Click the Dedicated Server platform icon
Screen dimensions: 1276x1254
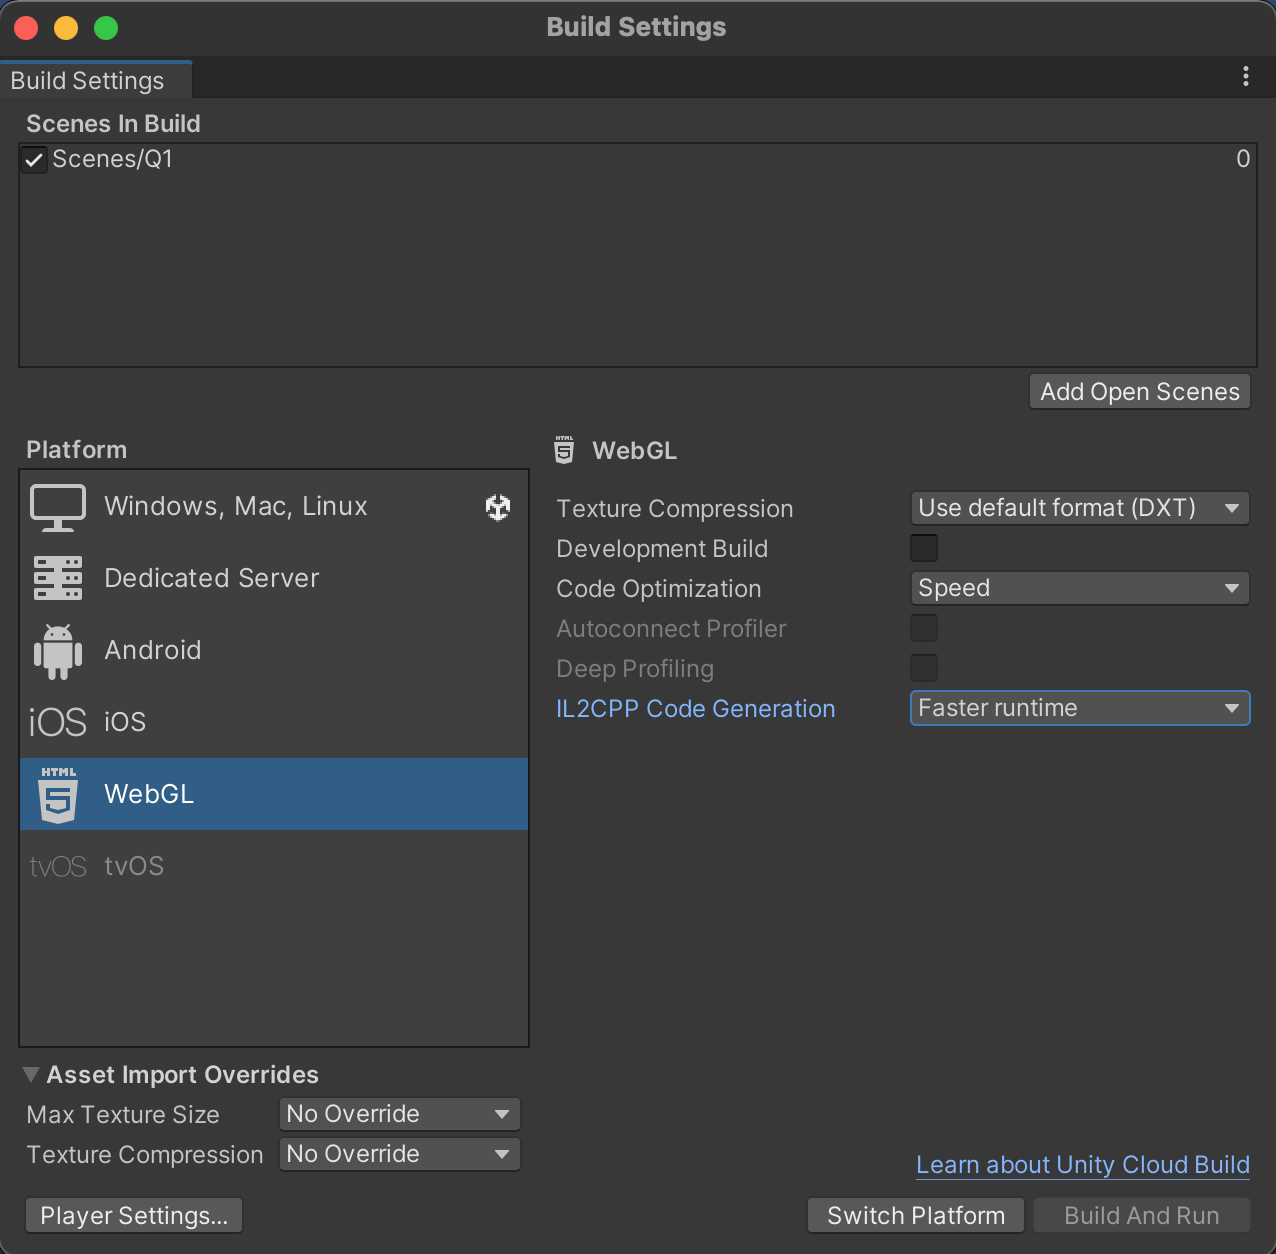(58, 578)
